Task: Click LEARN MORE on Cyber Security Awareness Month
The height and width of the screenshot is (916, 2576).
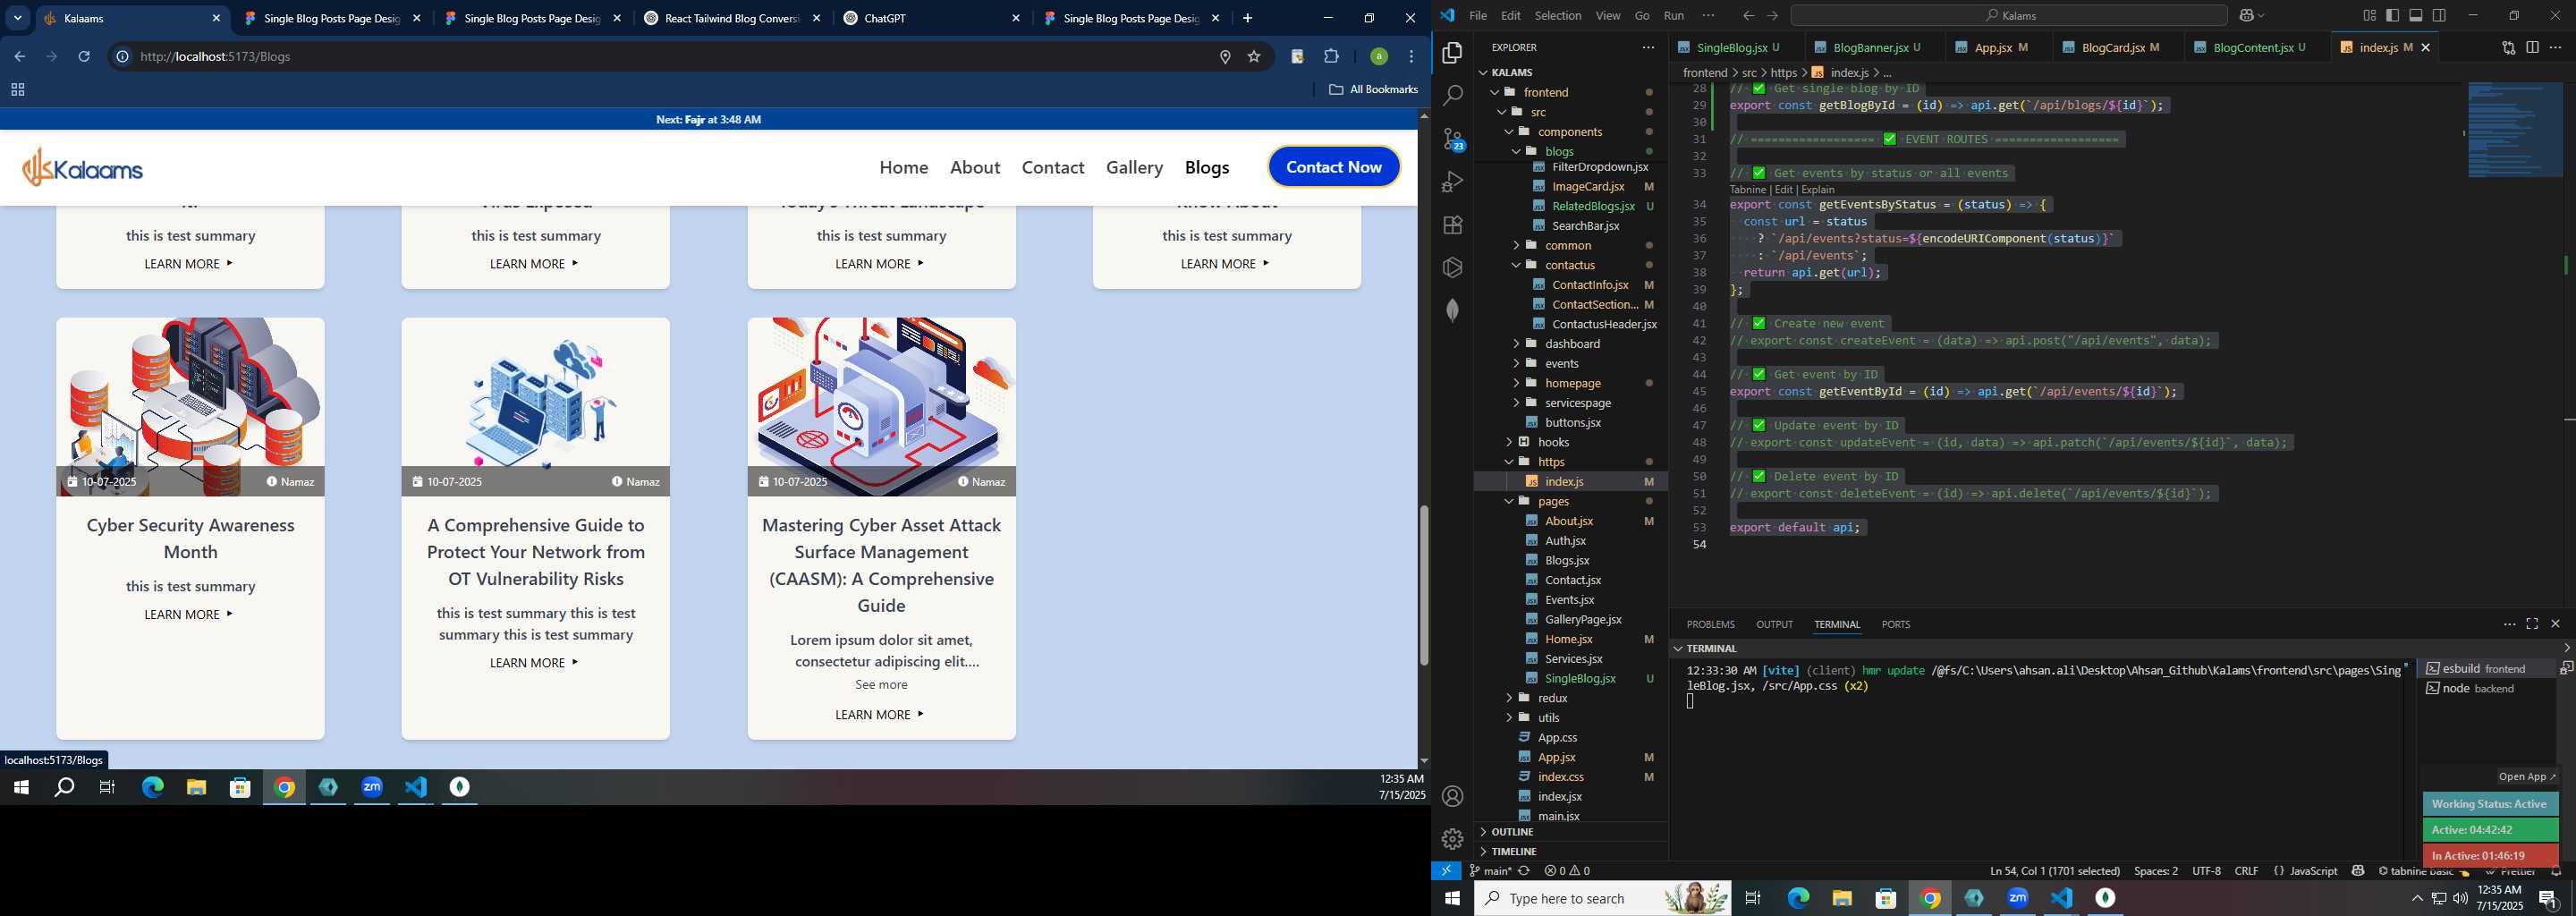Action: click(x=189, y=615)
